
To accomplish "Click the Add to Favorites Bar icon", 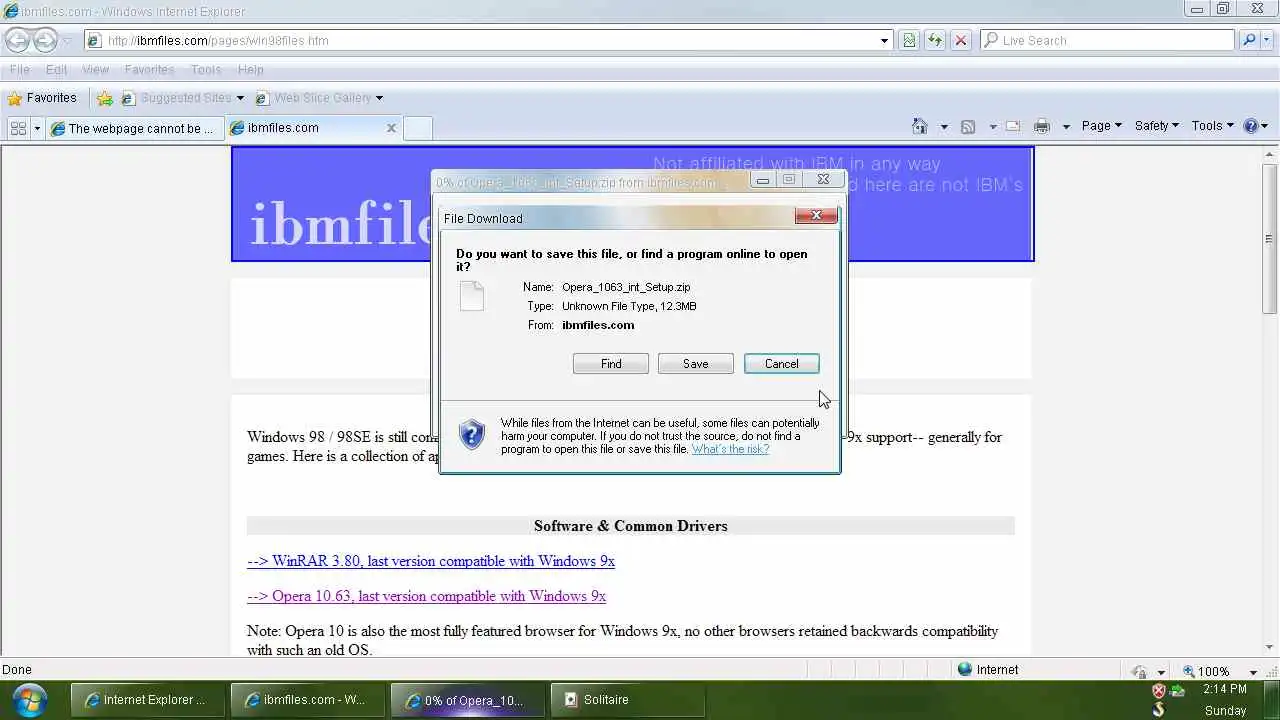I will 105,98.
